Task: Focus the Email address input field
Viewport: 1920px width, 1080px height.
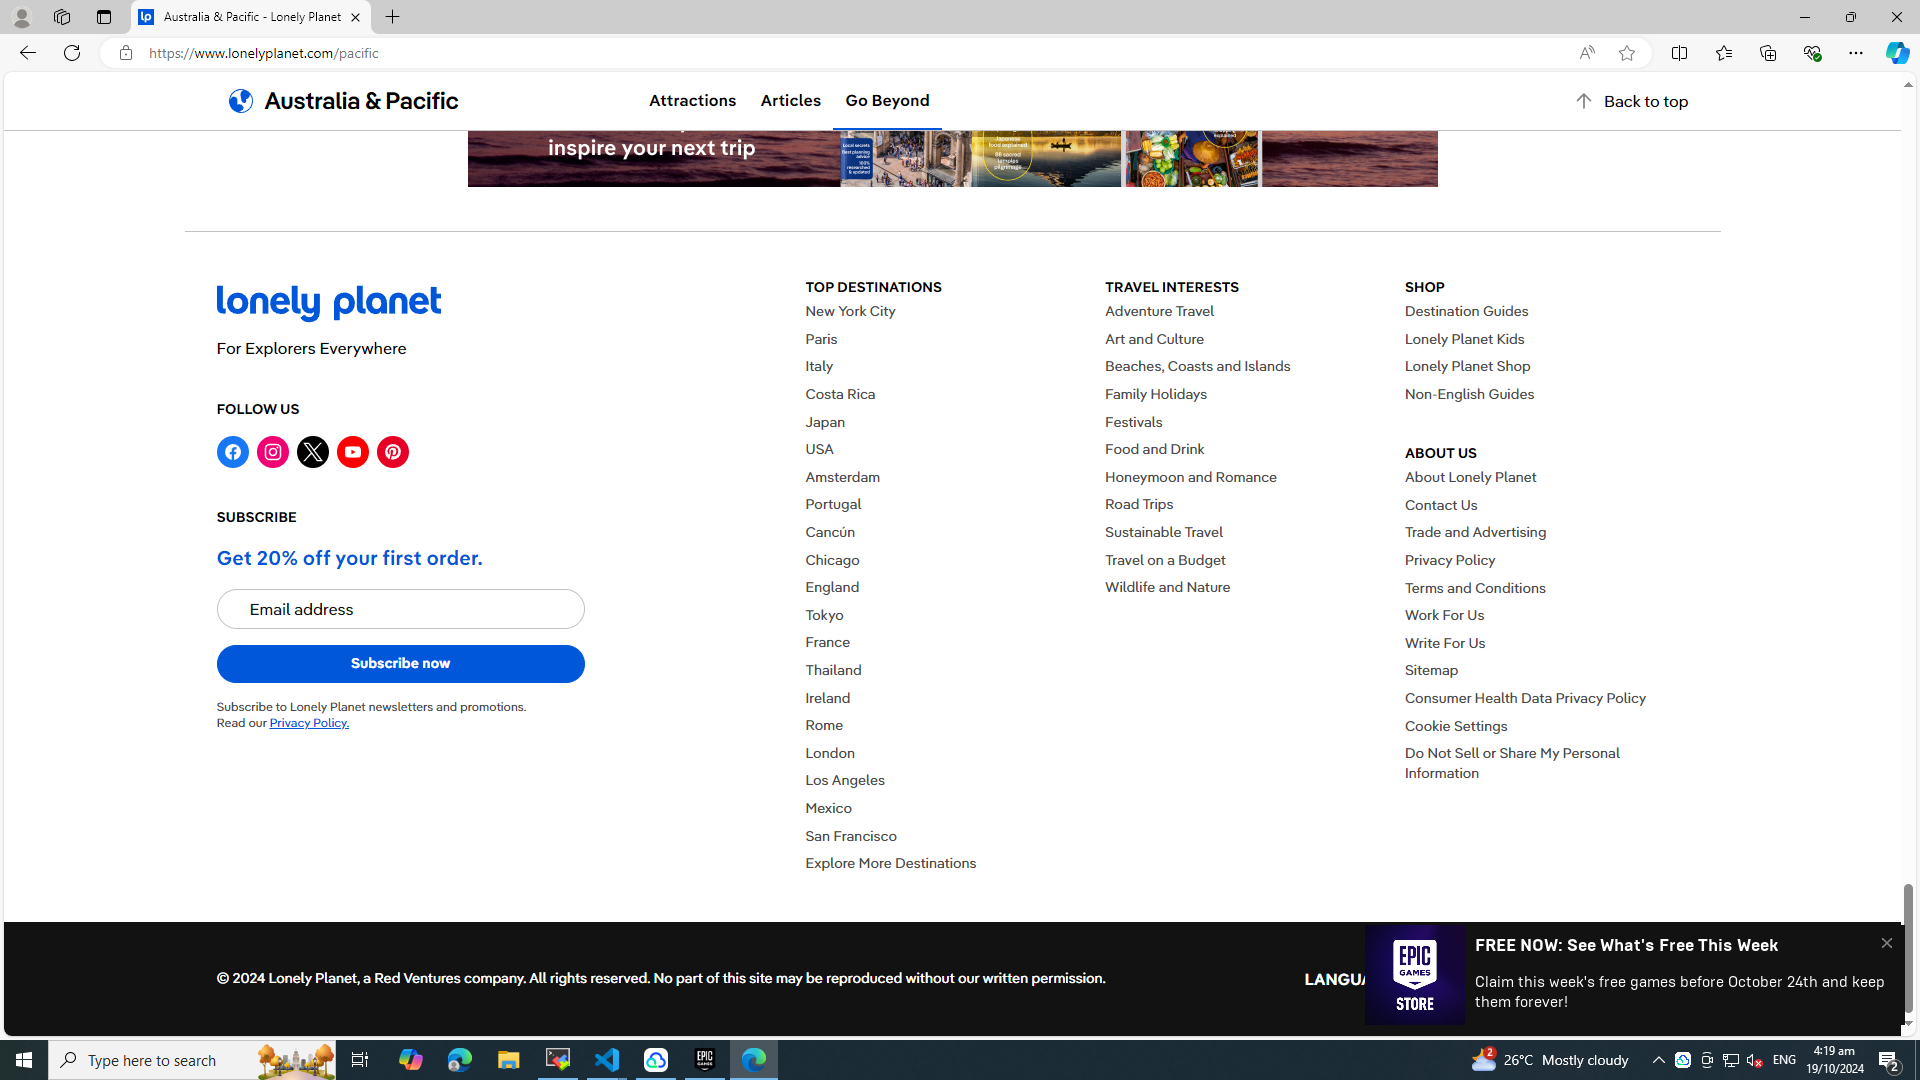Action: point(400,609)
